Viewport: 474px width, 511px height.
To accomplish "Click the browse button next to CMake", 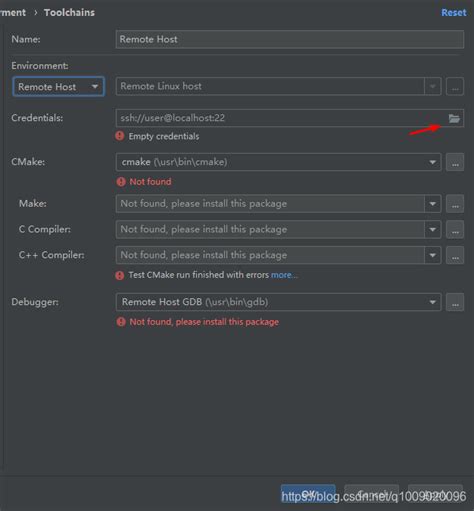I will coord(455,162).
